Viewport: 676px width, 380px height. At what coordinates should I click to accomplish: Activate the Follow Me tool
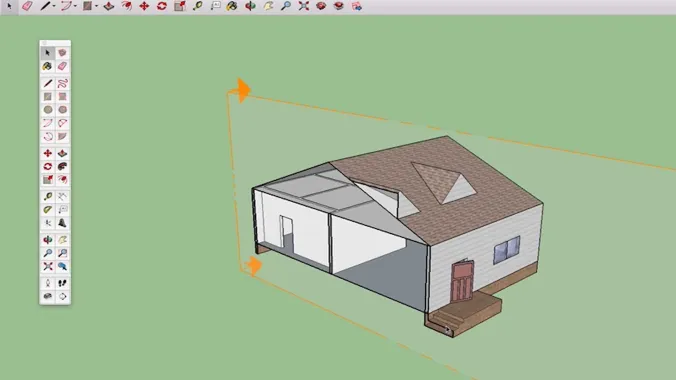click(x=63, y=166)
